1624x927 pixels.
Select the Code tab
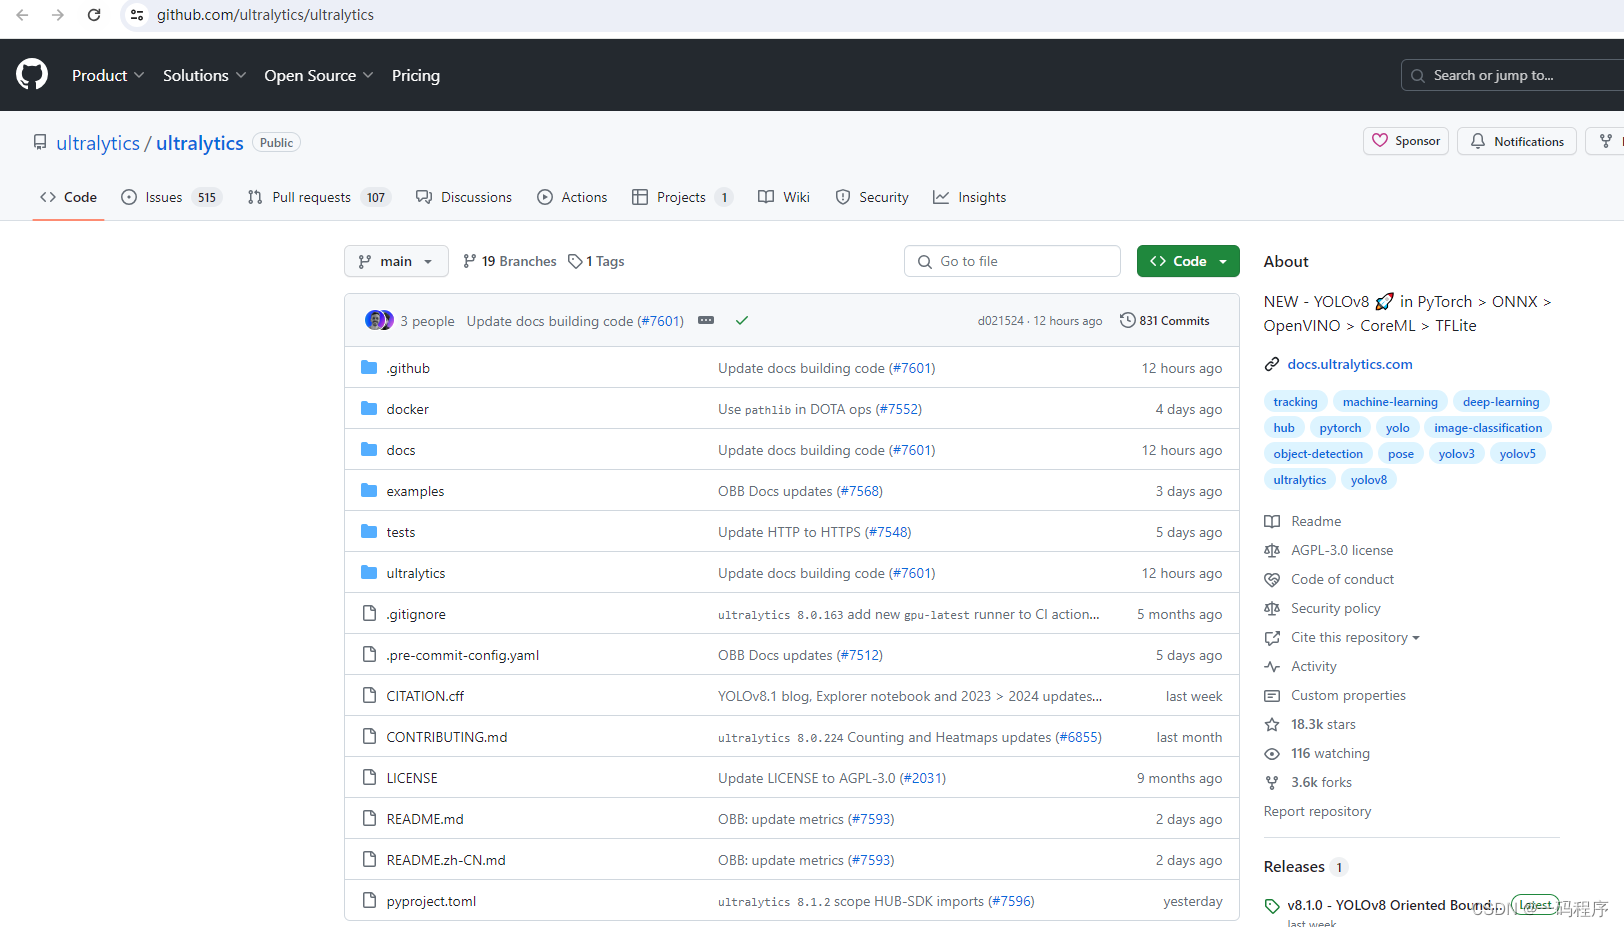[x=68, y=197]
